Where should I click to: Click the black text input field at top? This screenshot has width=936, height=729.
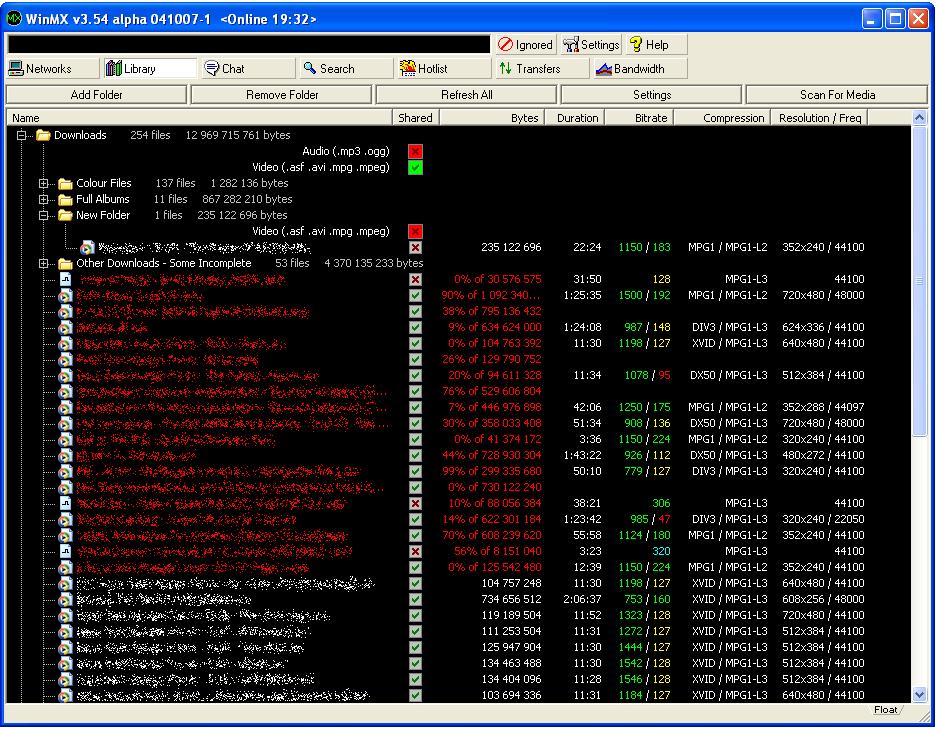[248, 45]
